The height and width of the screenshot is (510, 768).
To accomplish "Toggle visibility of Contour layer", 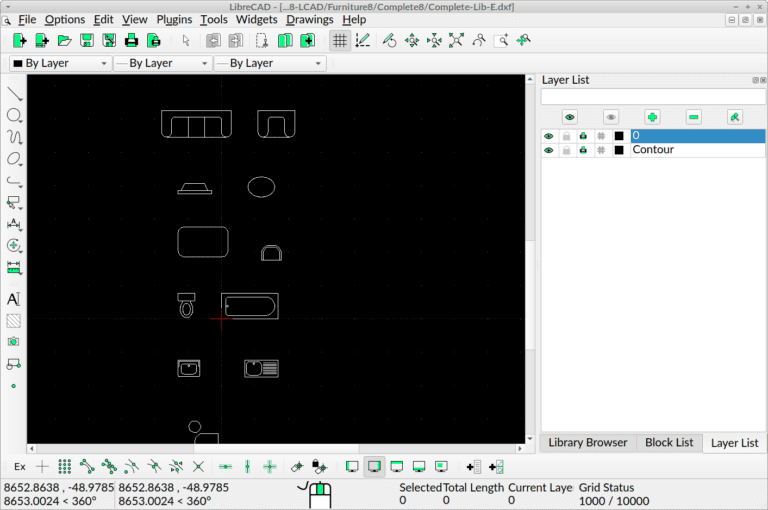I will [x=549, y=150].
